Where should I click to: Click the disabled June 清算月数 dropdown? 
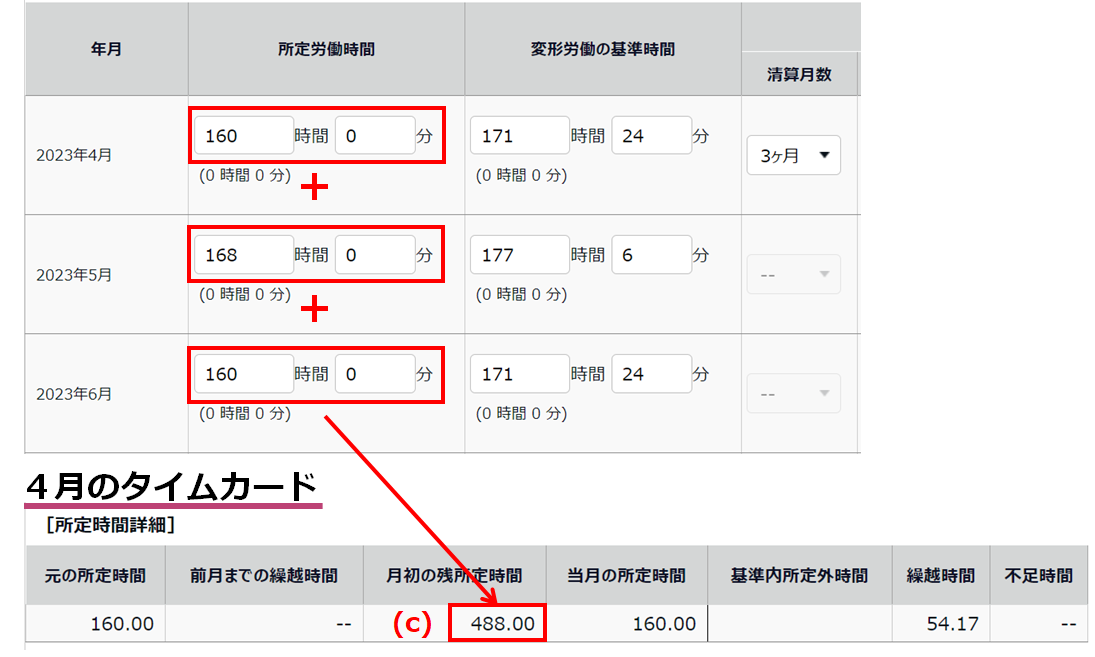click(794, 393)
